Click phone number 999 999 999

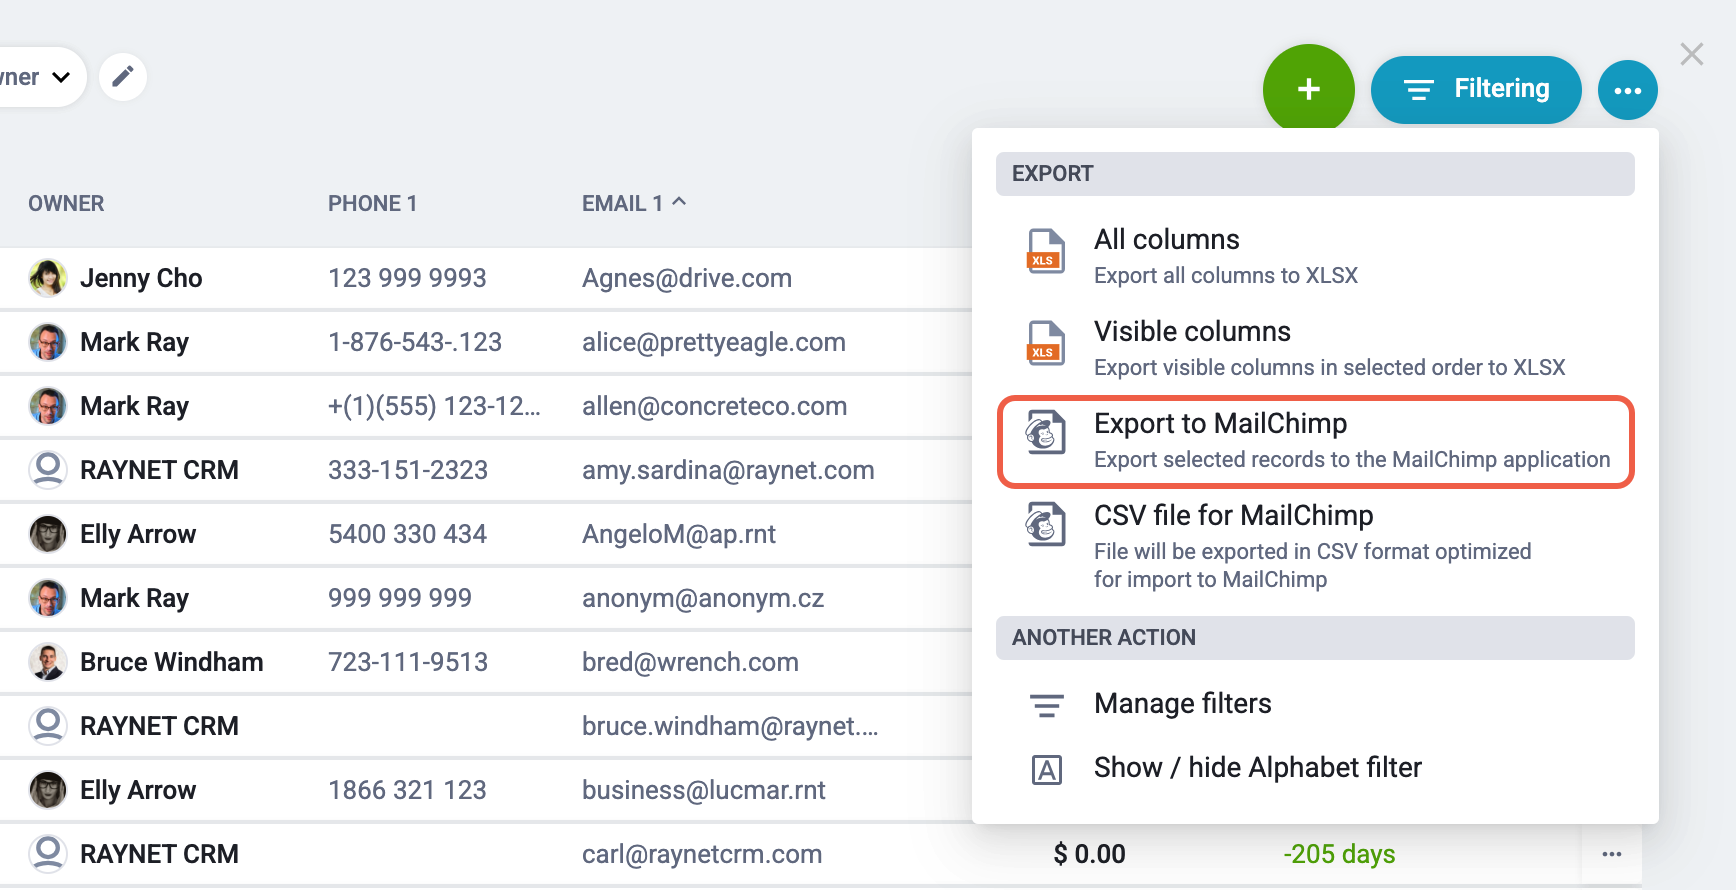pos(400,598)
